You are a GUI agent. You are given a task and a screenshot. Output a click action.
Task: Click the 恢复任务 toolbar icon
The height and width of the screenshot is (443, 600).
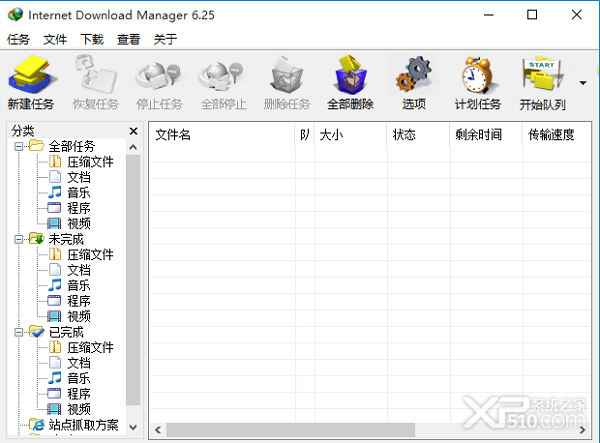(96, 75)
